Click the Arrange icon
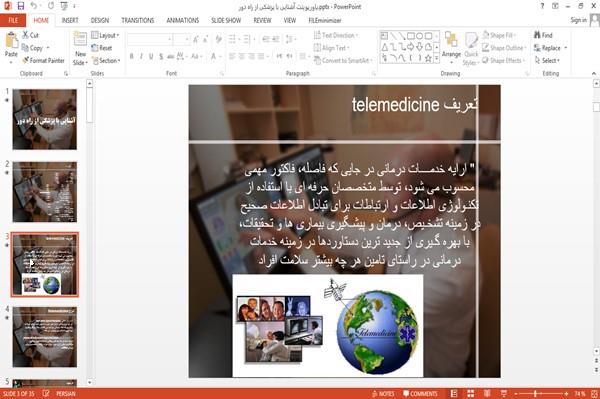Screen dimensions: 600x399 (x=451, y=39)
